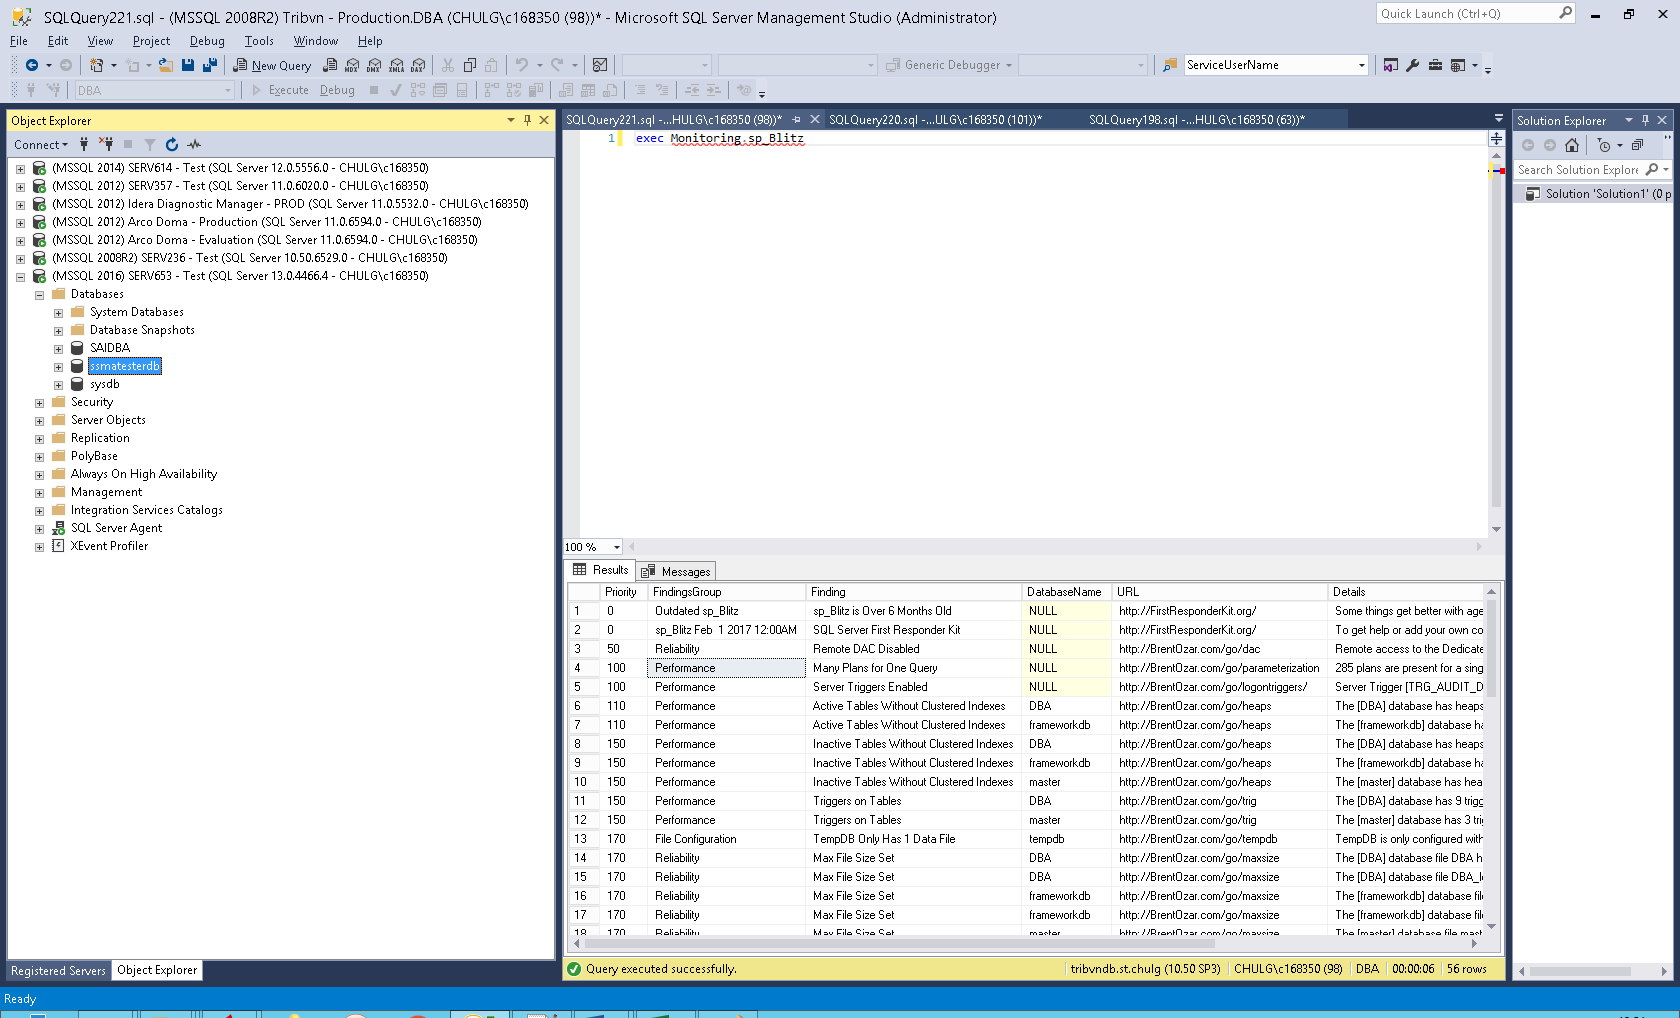Click the Open File folder icon
1680x1018 pixels.
point(166,65)
